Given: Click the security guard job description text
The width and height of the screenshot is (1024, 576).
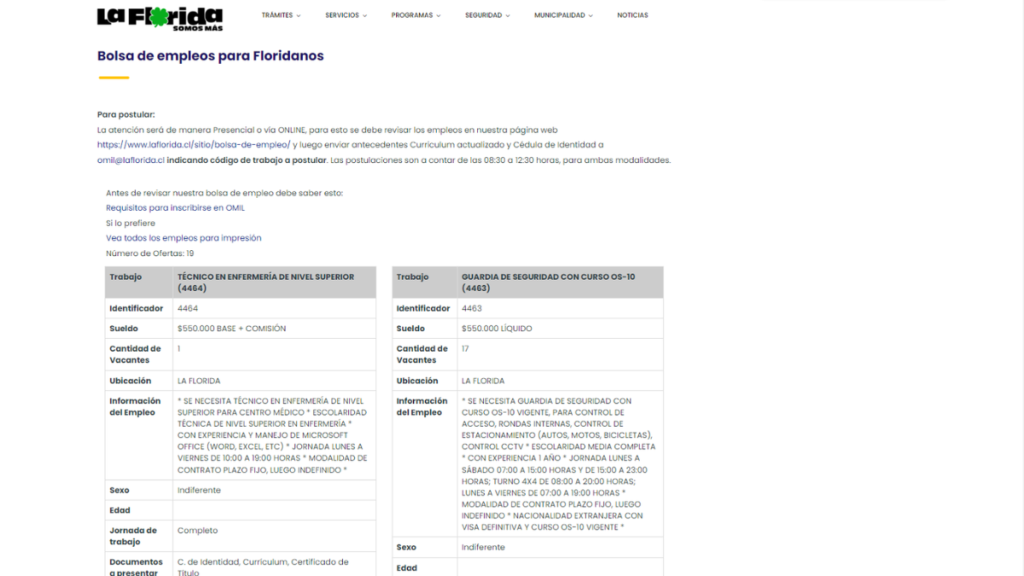Looking at the screenshot, I should (x=558, y=464).
